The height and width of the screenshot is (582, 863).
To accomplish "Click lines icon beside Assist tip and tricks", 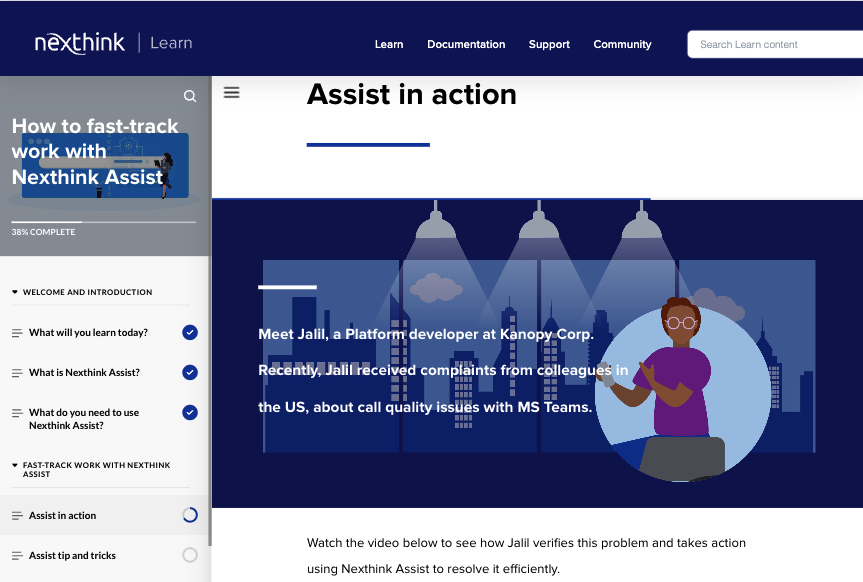I will point(17,556).
